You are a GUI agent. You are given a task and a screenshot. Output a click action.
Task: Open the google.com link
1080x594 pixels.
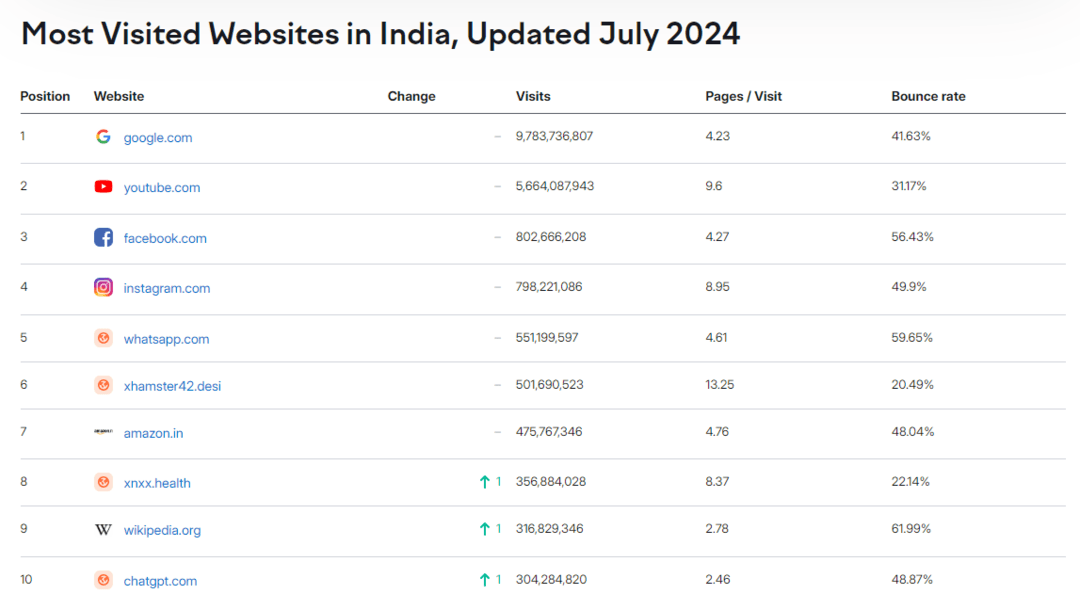[x=158, y=138]
